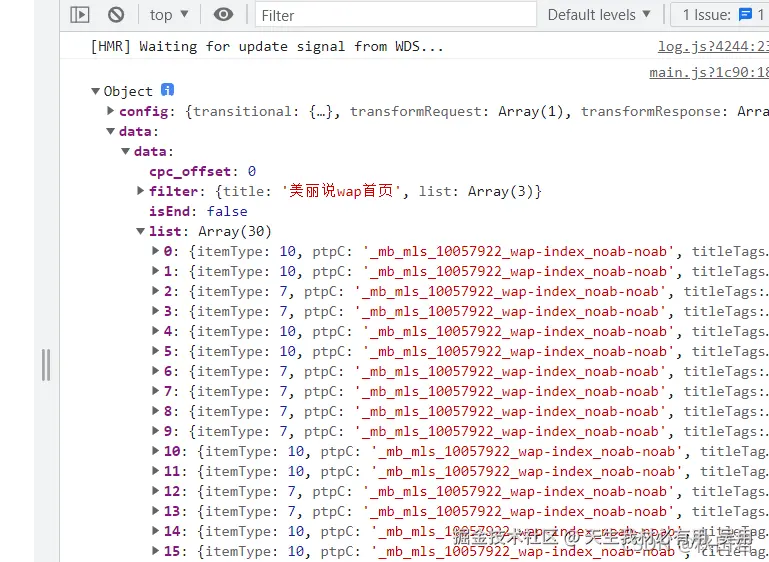Click the eye live expression icon
The image size is (769, 562).
223,15
